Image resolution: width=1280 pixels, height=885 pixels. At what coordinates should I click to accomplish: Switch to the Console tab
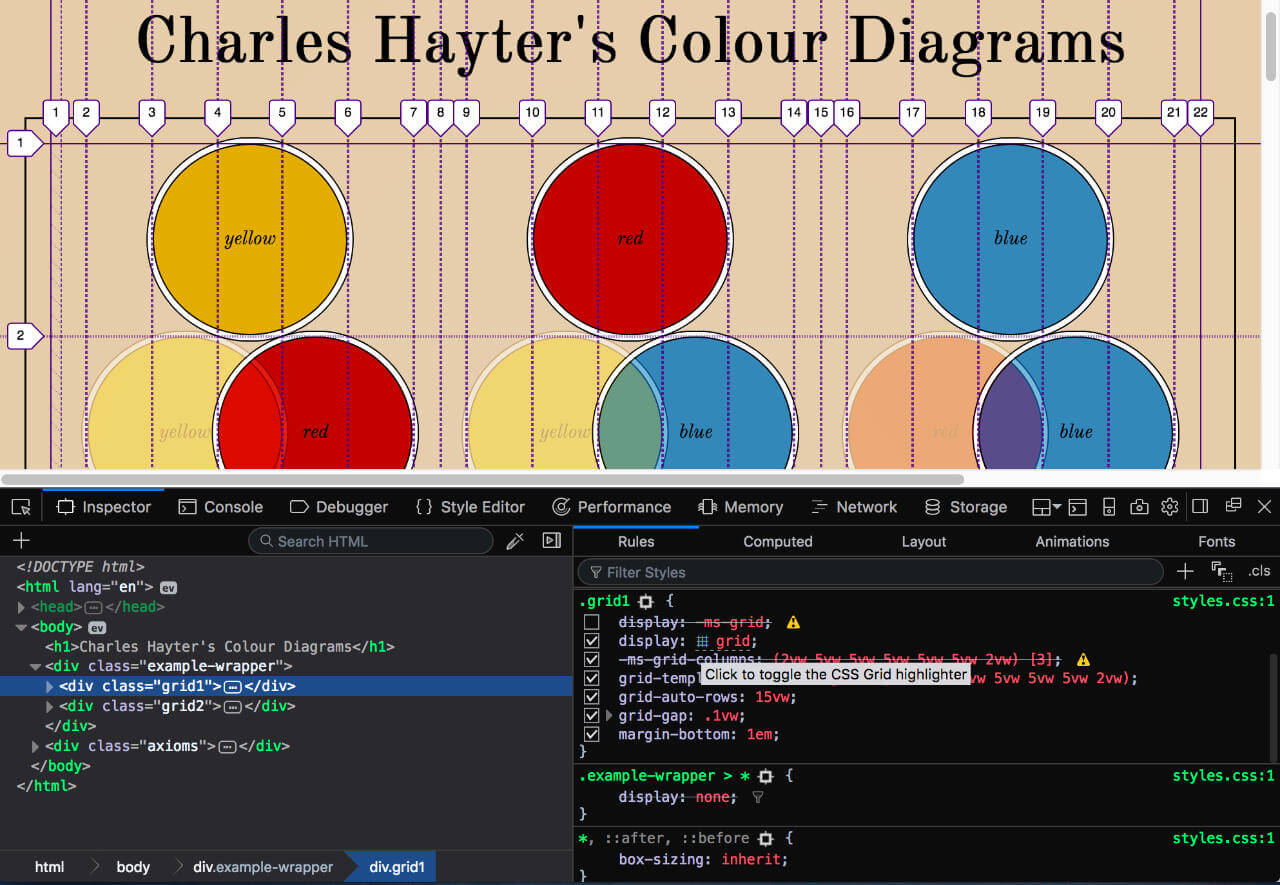click(x=221, y=507)
